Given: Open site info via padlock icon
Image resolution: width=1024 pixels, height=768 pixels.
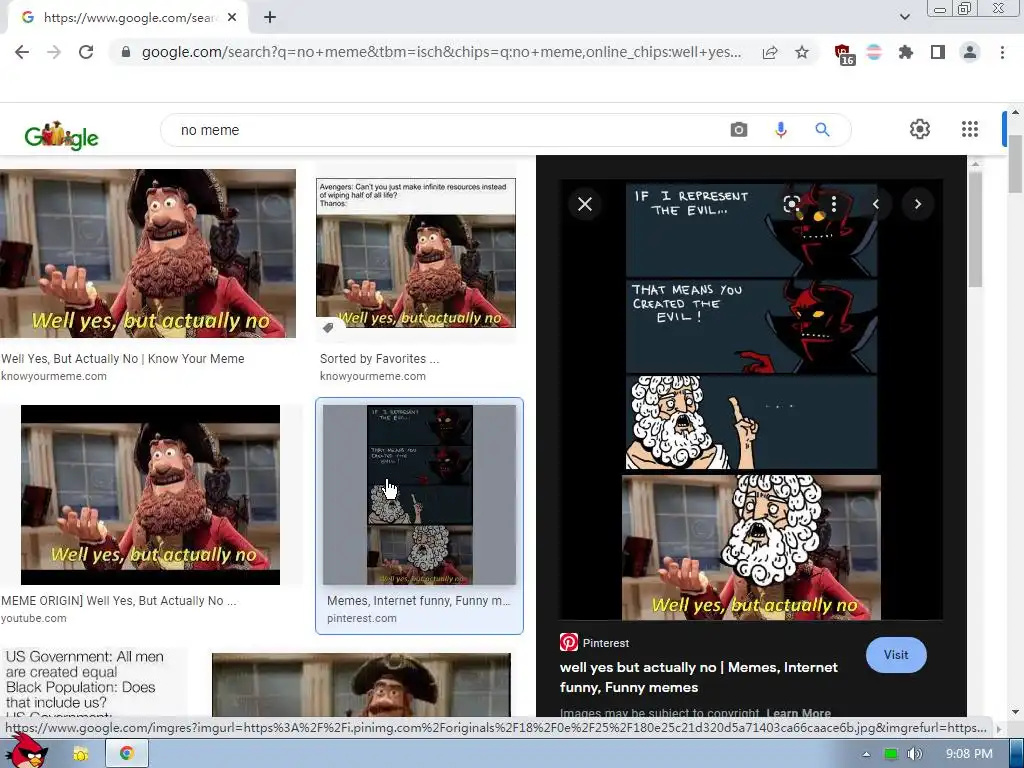Looking at the screenshot, I should pos(126,52).
